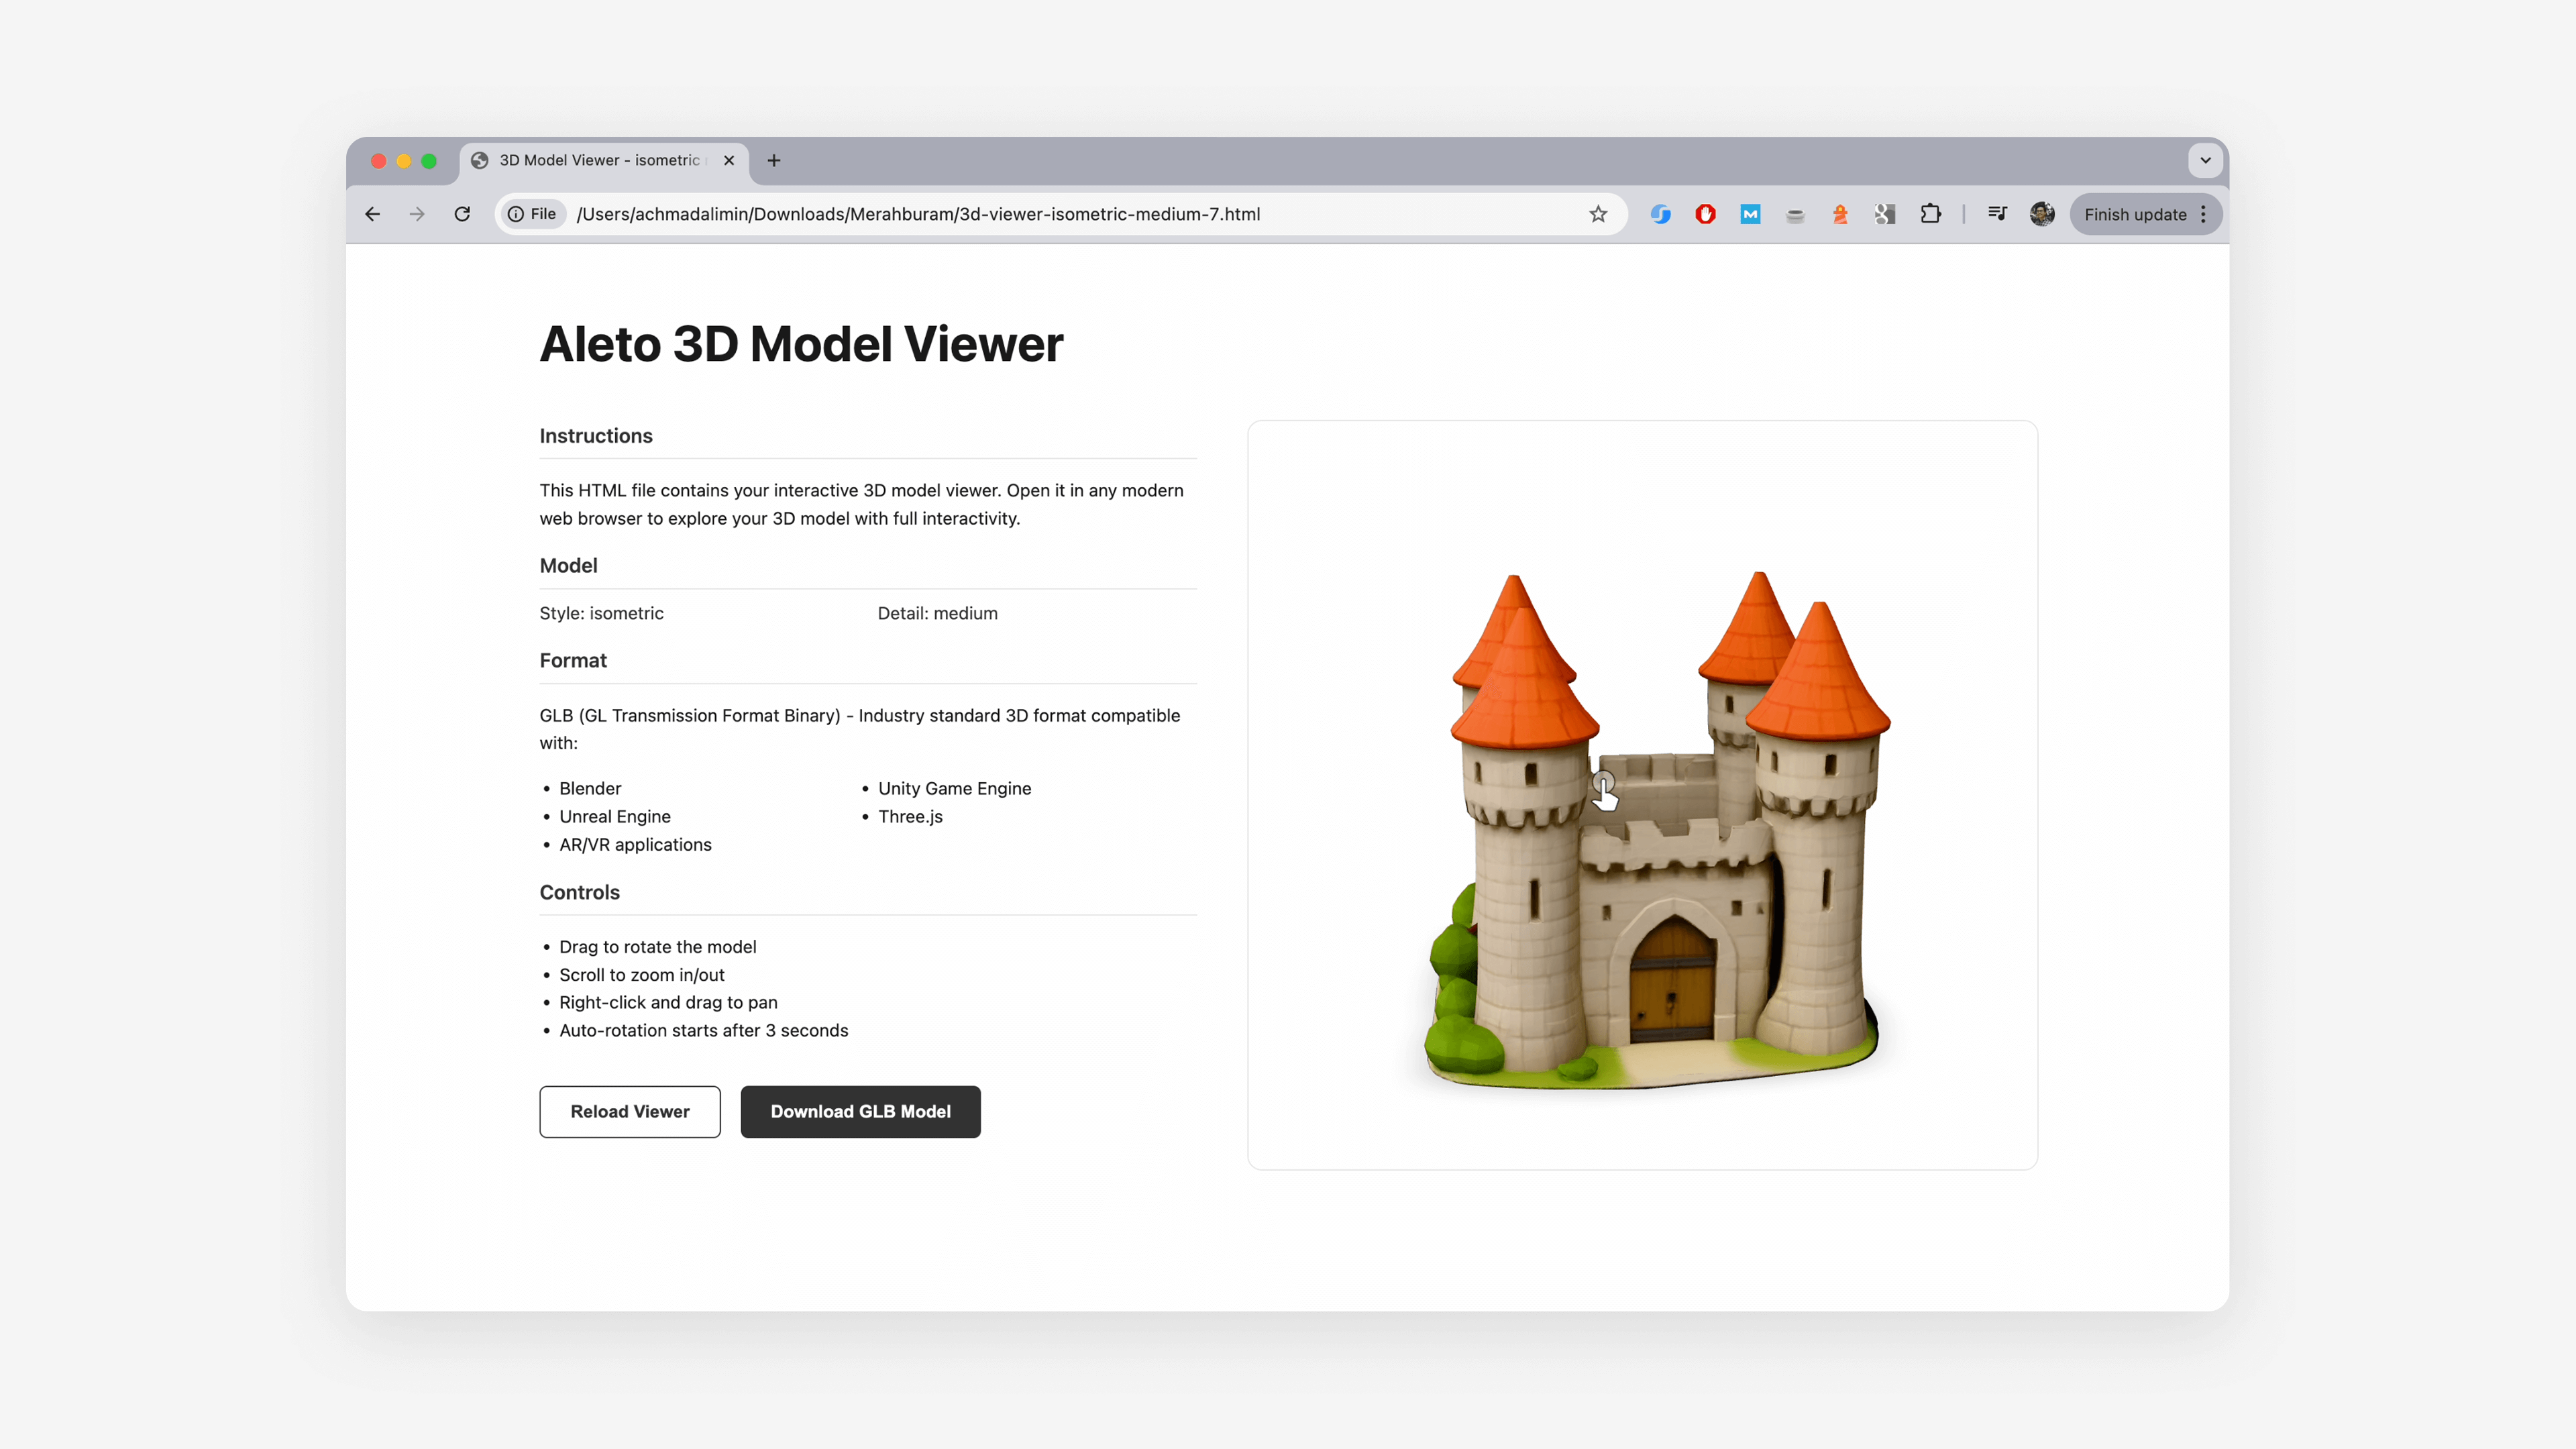Click the Reload Viewer button
The width and height of the screenshot is (2576, 1449).
point(629,1111)
